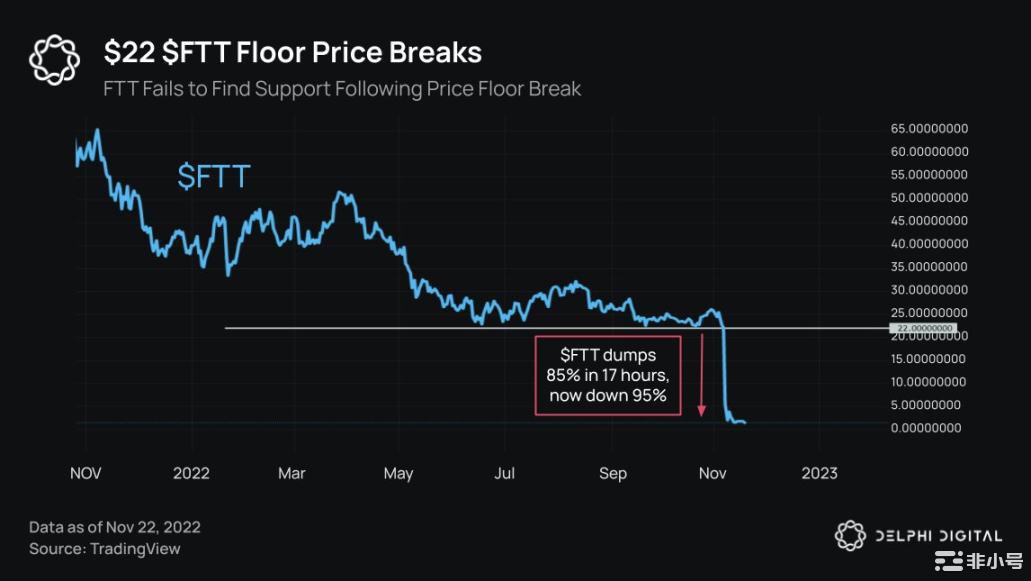This screenshot has width=1031, height=581.
Task: Click the blue $FTT series label
Action: tap(213, 177)
